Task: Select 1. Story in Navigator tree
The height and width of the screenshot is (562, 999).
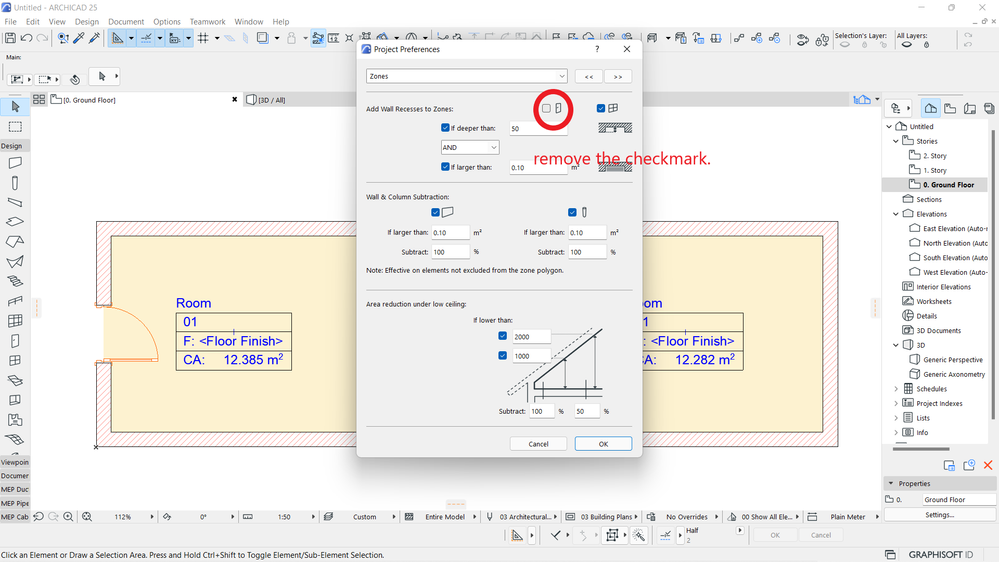Action: [935, 170]
